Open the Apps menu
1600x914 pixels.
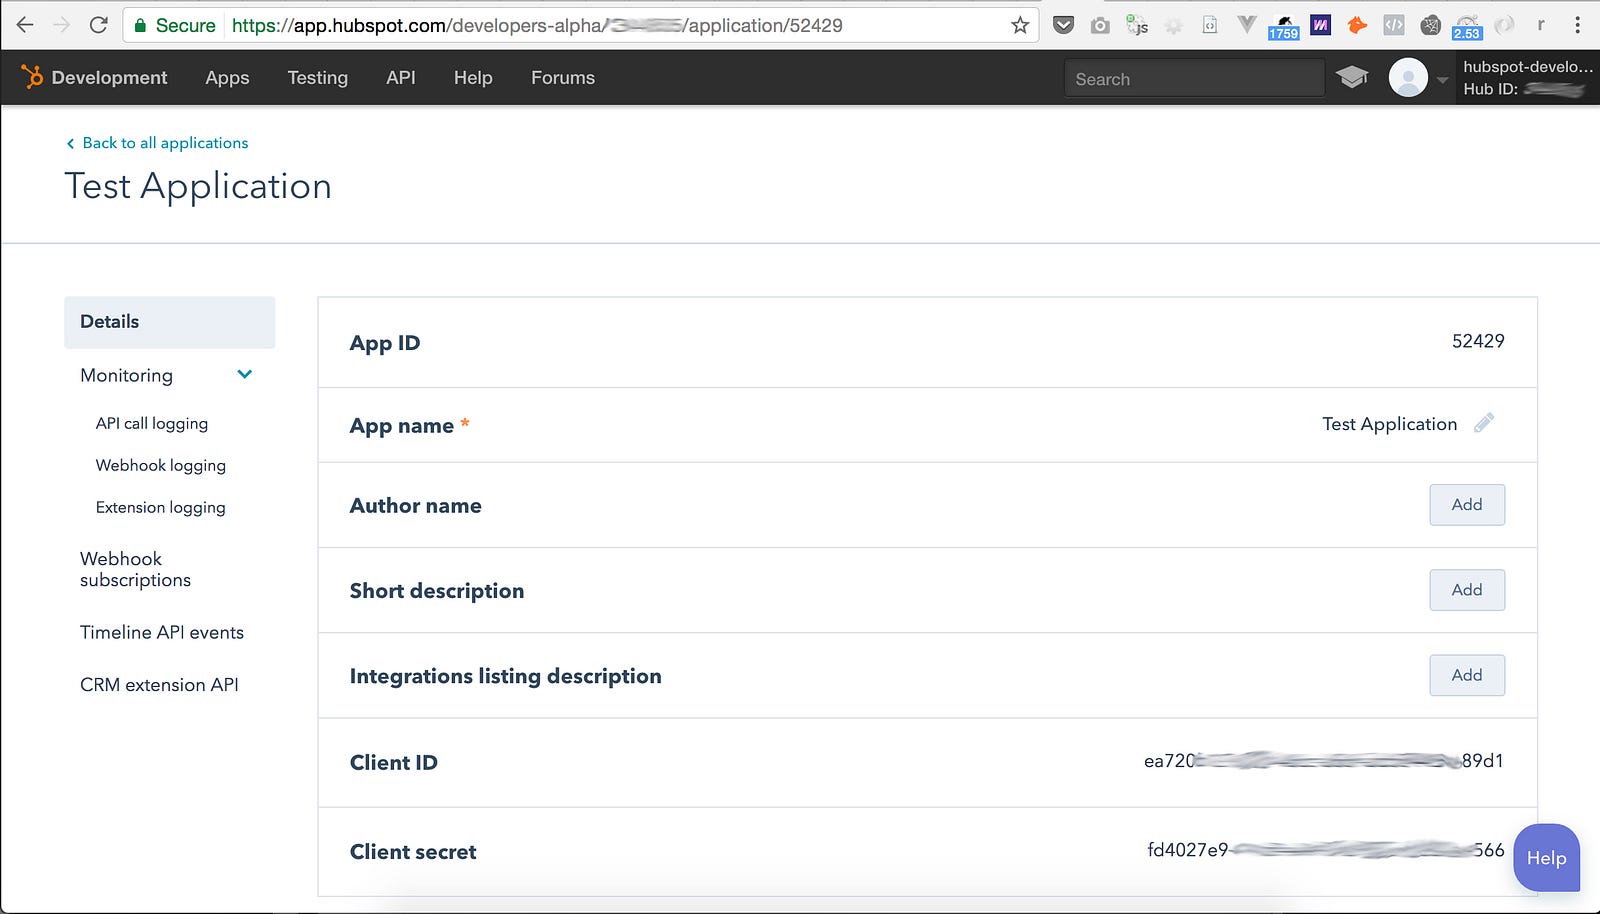(x=227, y=77)
